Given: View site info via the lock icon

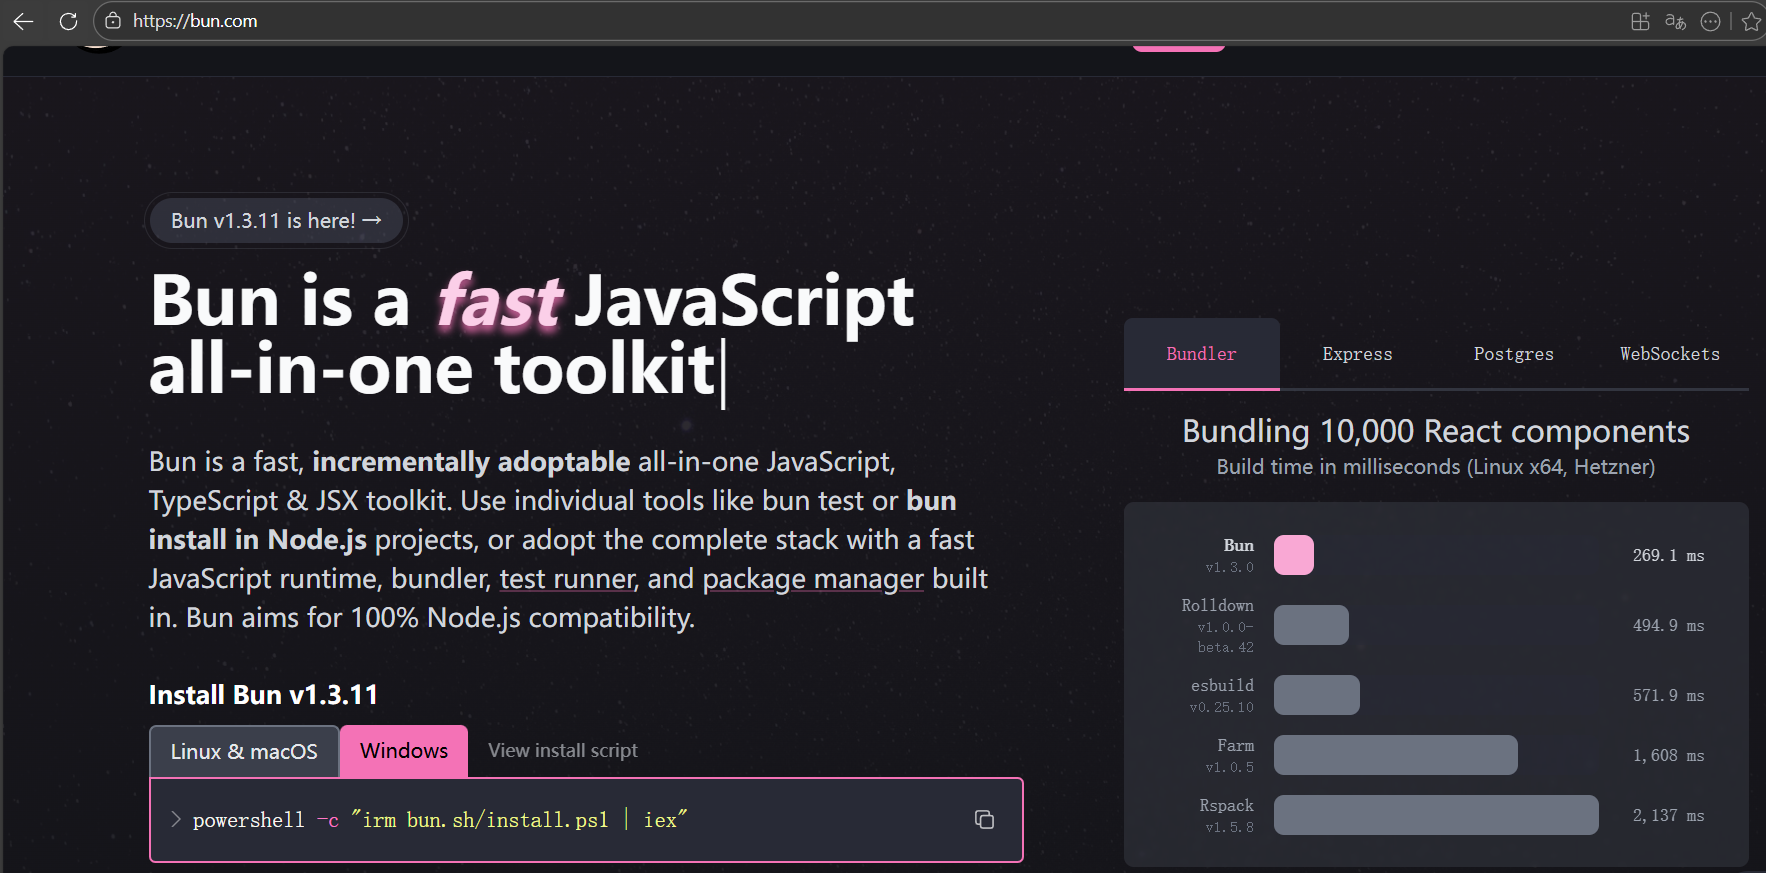Looking at the screenshot, I should click(113, 21).
